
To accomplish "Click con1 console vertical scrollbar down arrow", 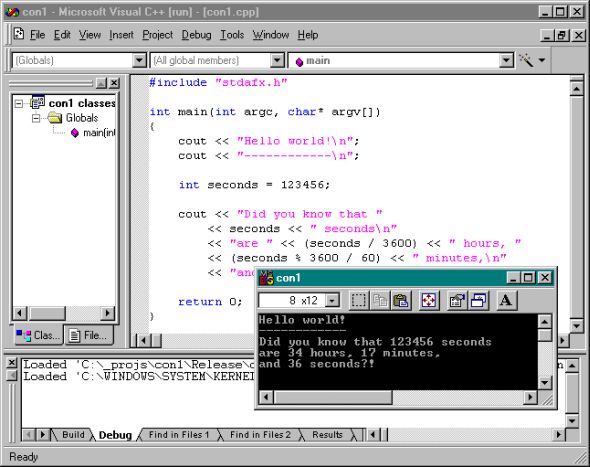I will 545,383.
